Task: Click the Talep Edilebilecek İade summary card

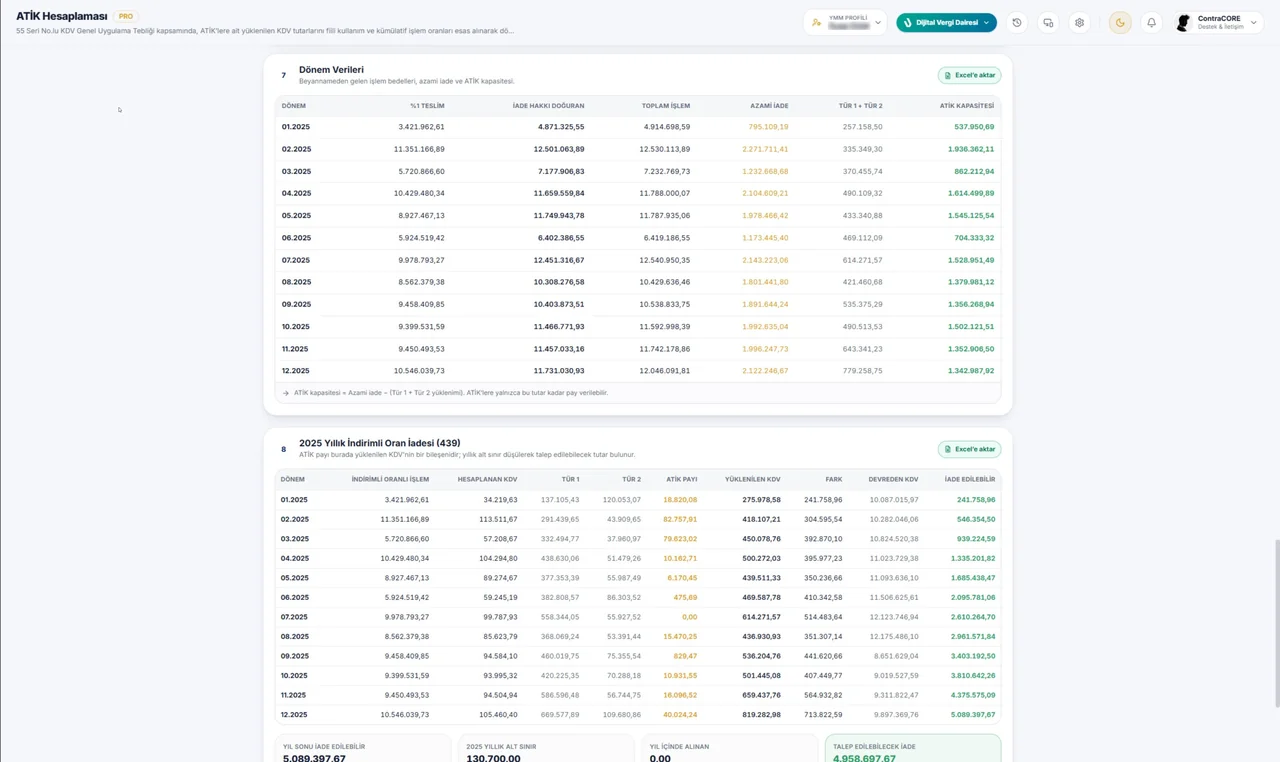Action: click(912, 749)
